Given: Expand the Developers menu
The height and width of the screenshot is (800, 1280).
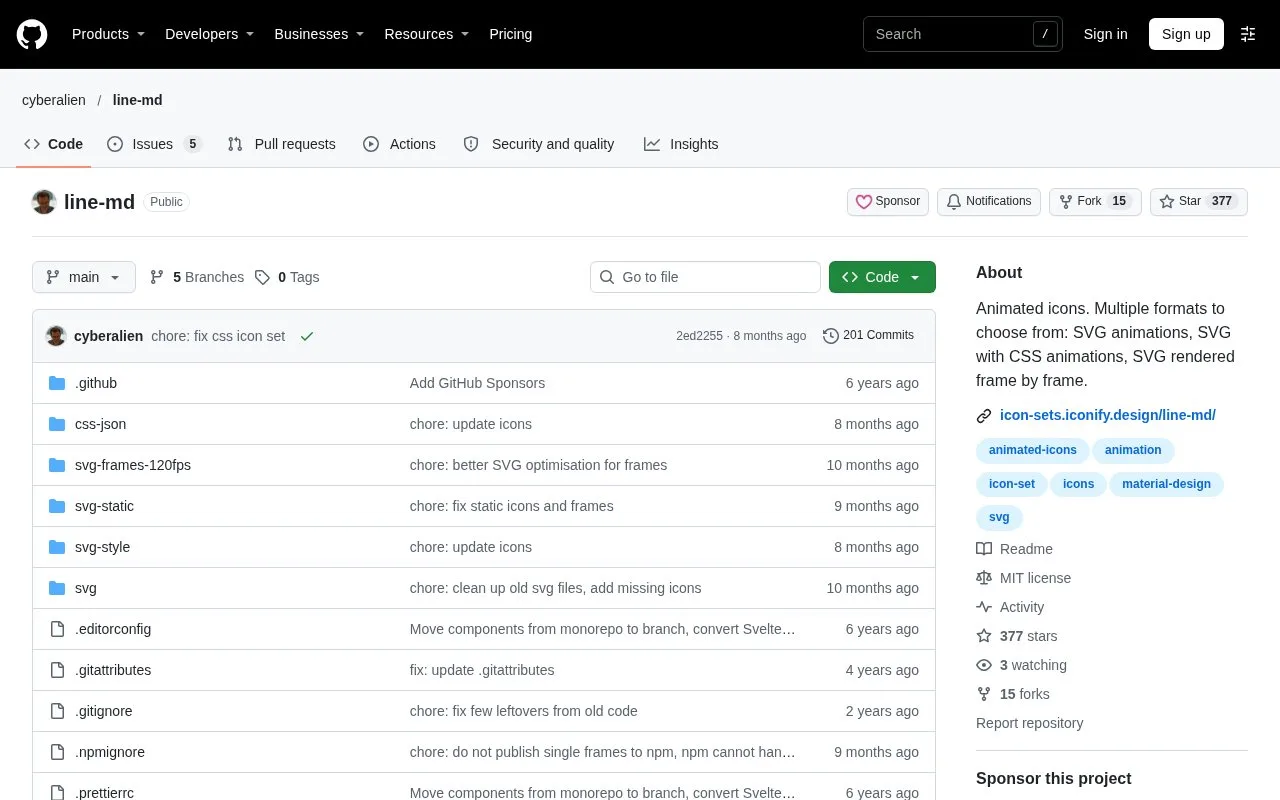Looking at the screenshot, I should pos(210,34).
